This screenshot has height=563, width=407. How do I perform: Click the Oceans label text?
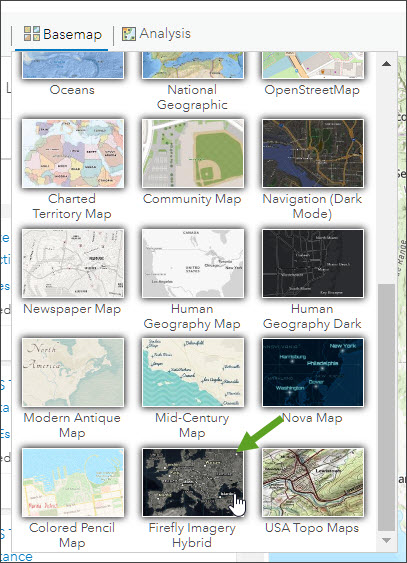[x=72, y=90]
